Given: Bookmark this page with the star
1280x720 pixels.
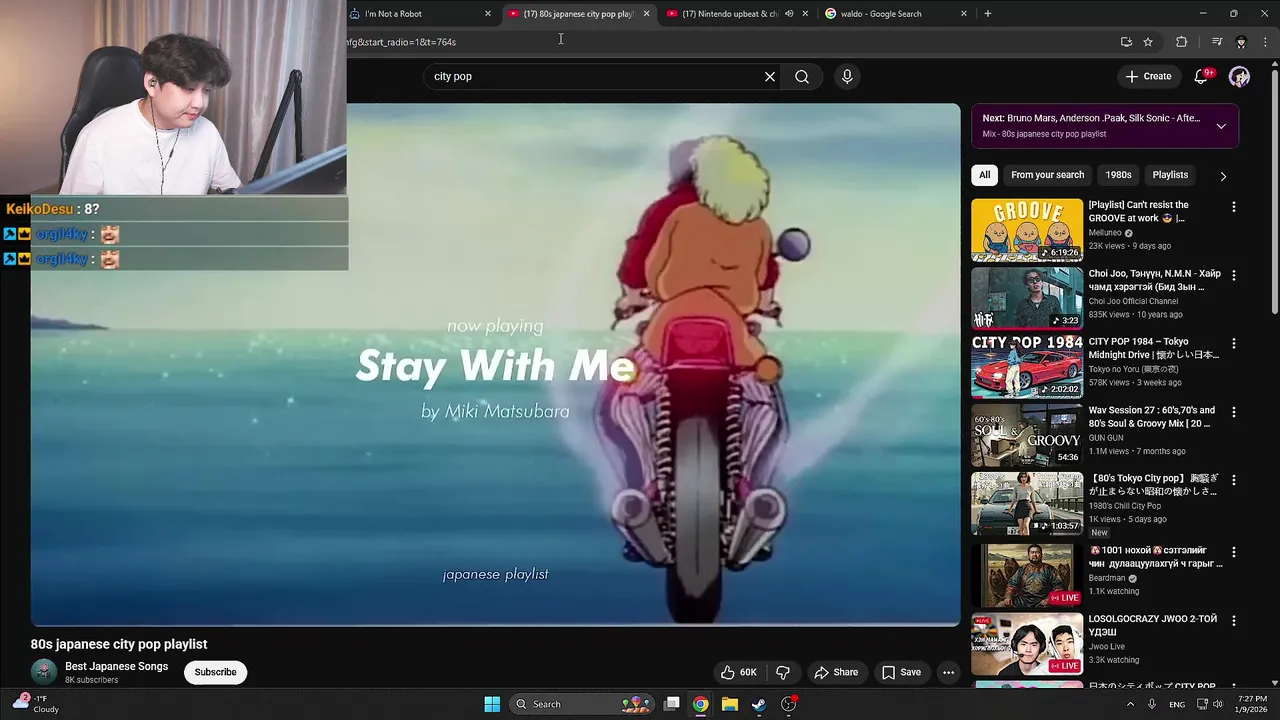Looking at the screenshot, I should [x=1148, y=42].
